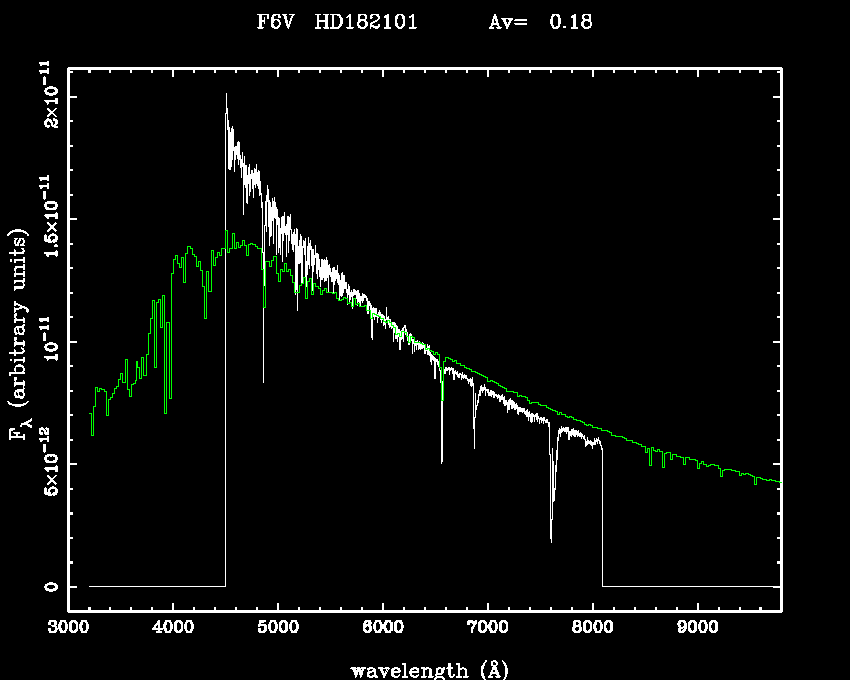Click the 0 tick label on y-axis
850x680 pixels.
tap(47, 586)
